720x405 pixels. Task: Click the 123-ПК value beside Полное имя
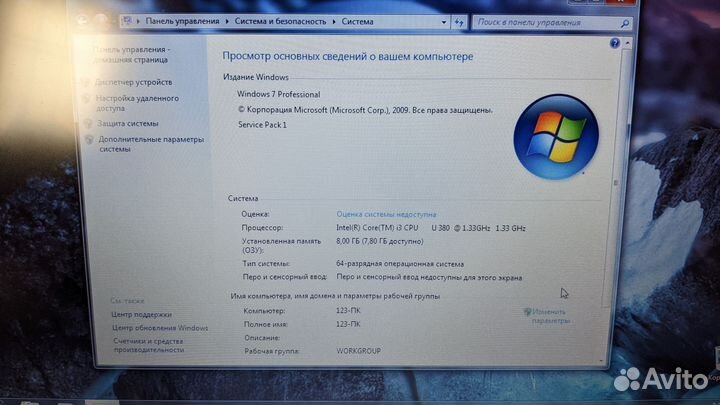(348, 324)
